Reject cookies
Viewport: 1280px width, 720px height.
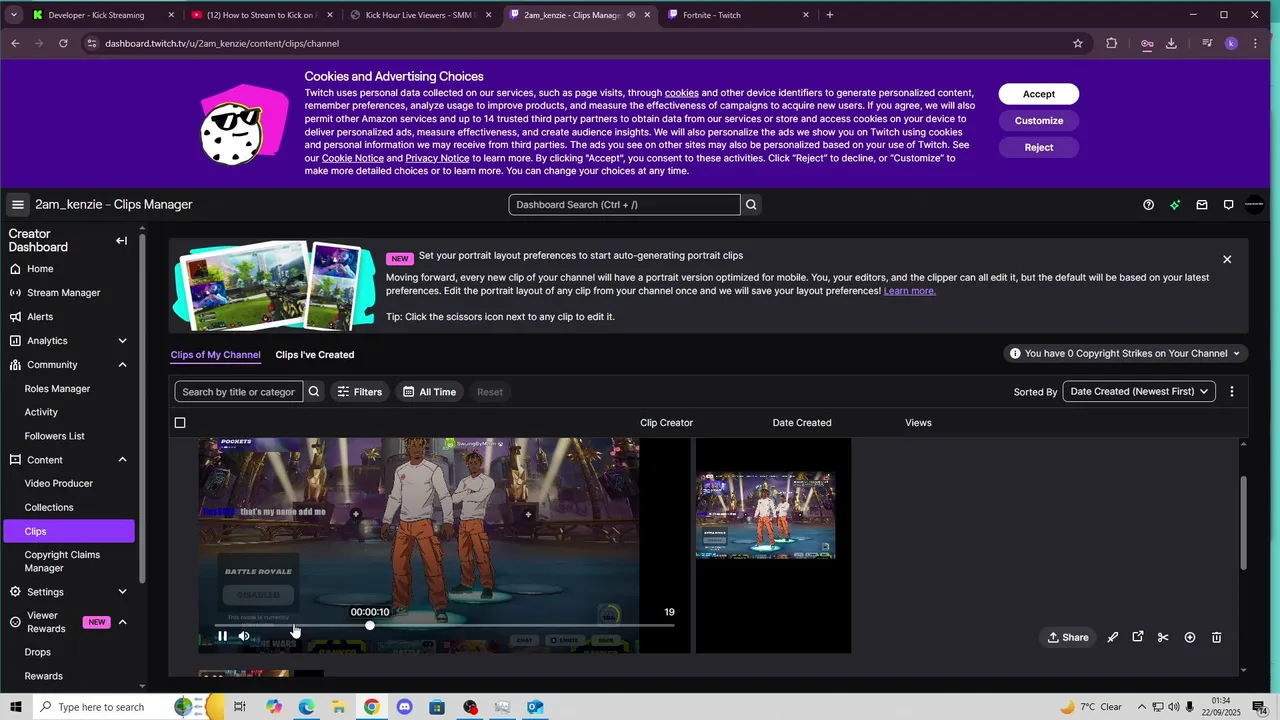click(x=1038, y=147)
